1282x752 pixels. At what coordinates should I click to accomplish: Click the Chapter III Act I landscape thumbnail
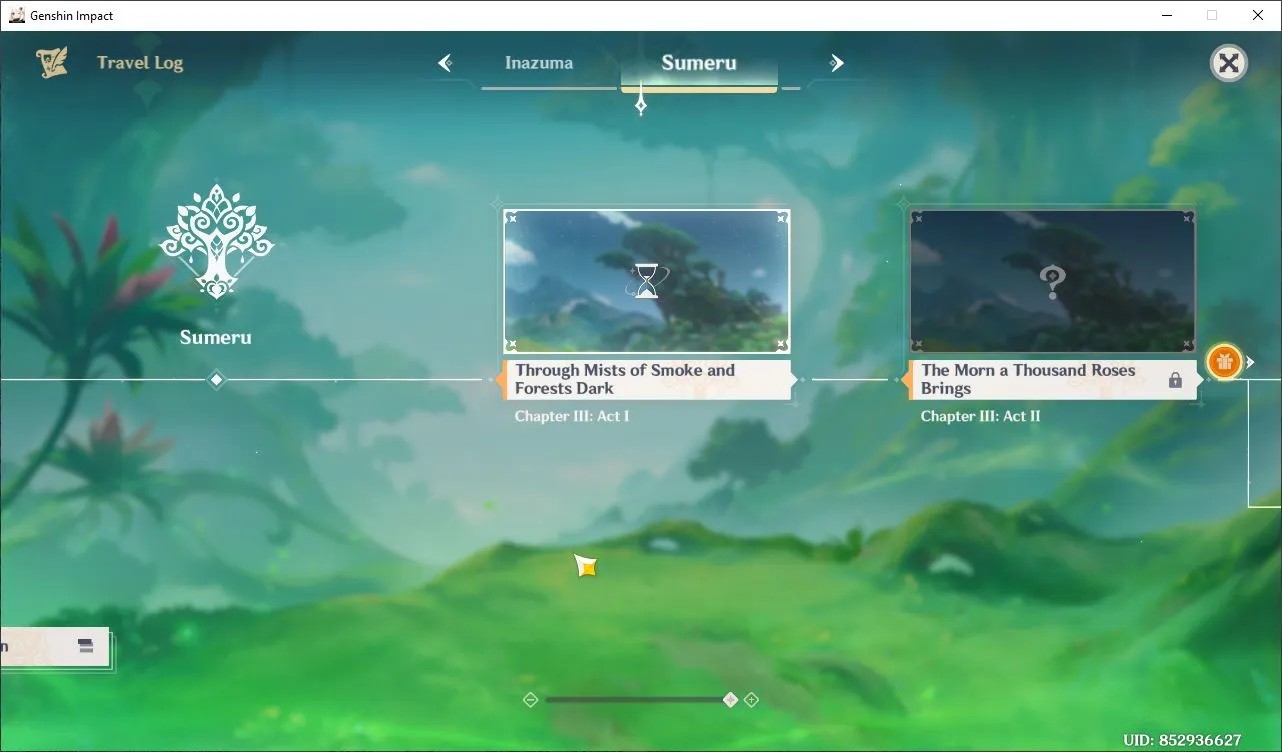(x=647, y=281)
